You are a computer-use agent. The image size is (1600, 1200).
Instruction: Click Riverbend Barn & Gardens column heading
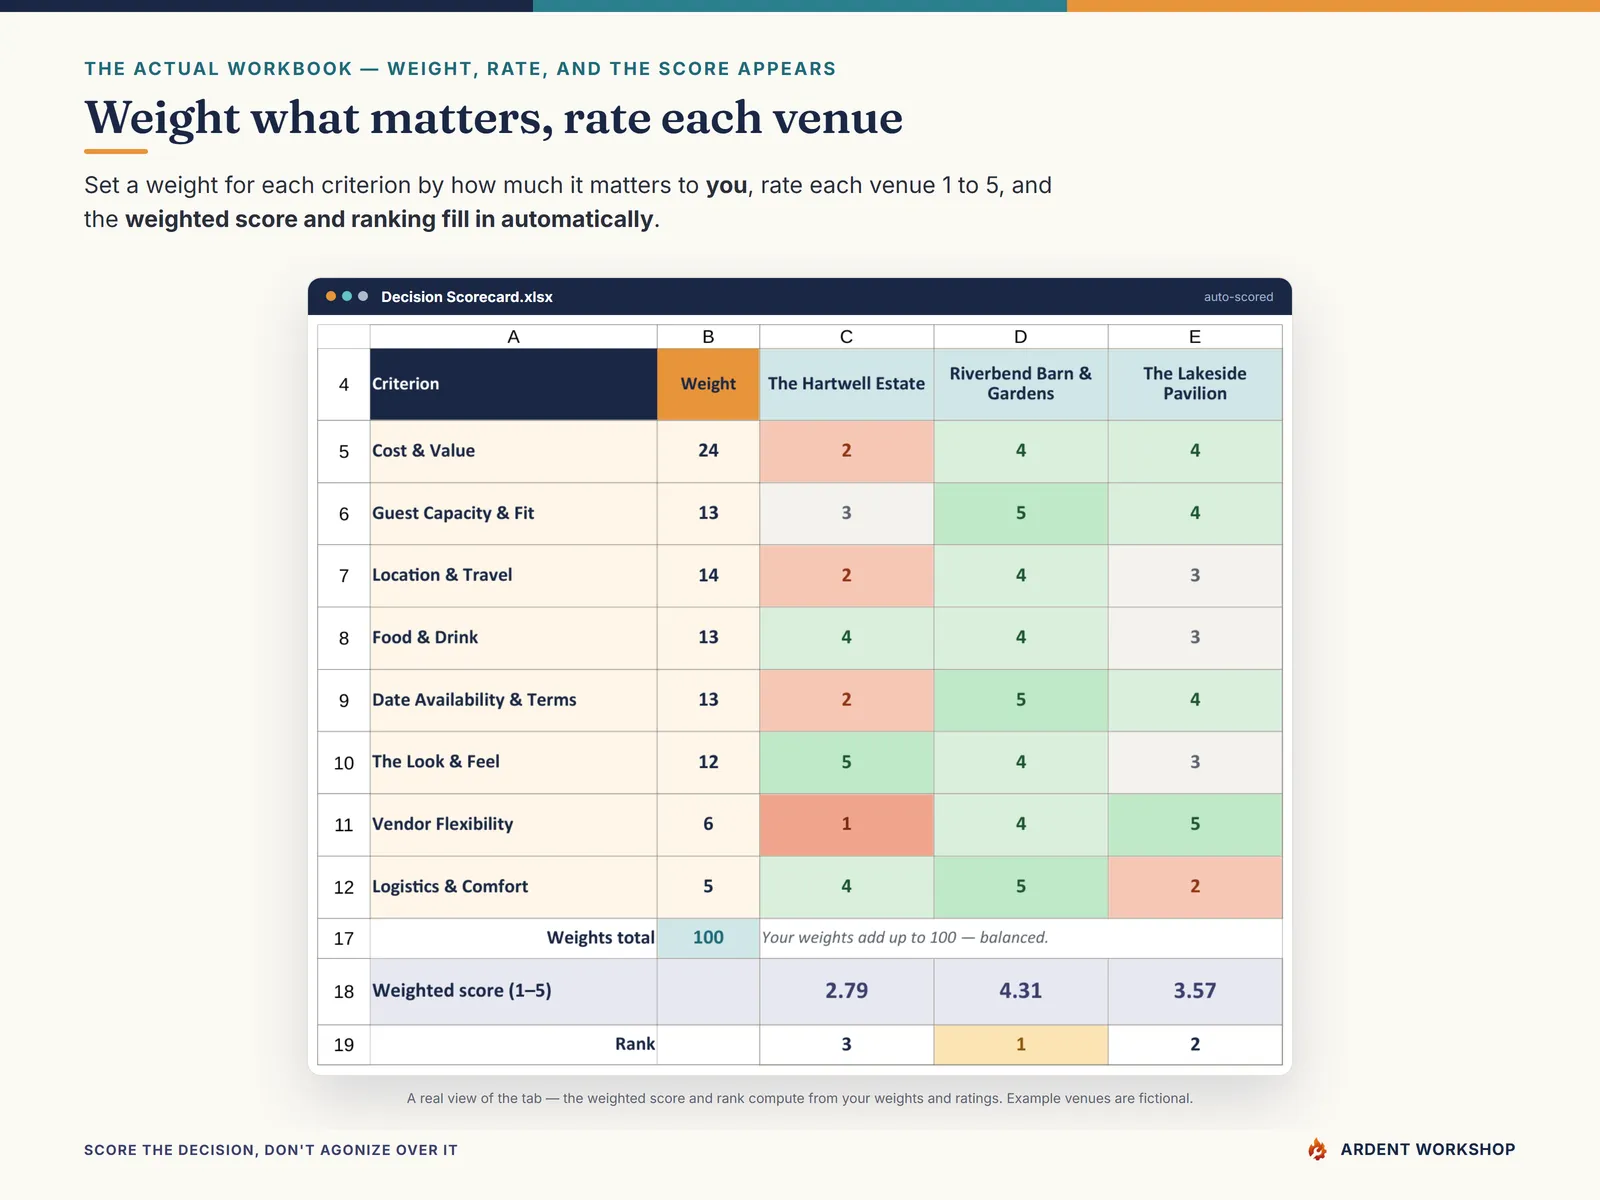click(x=1020, y=384)
